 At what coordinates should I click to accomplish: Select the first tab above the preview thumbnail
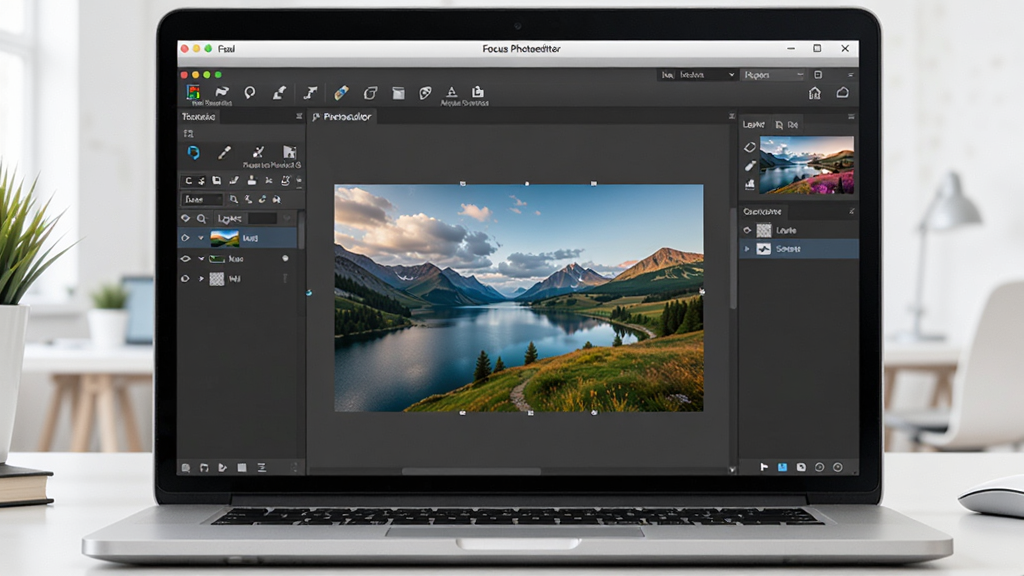pos(753,124)
